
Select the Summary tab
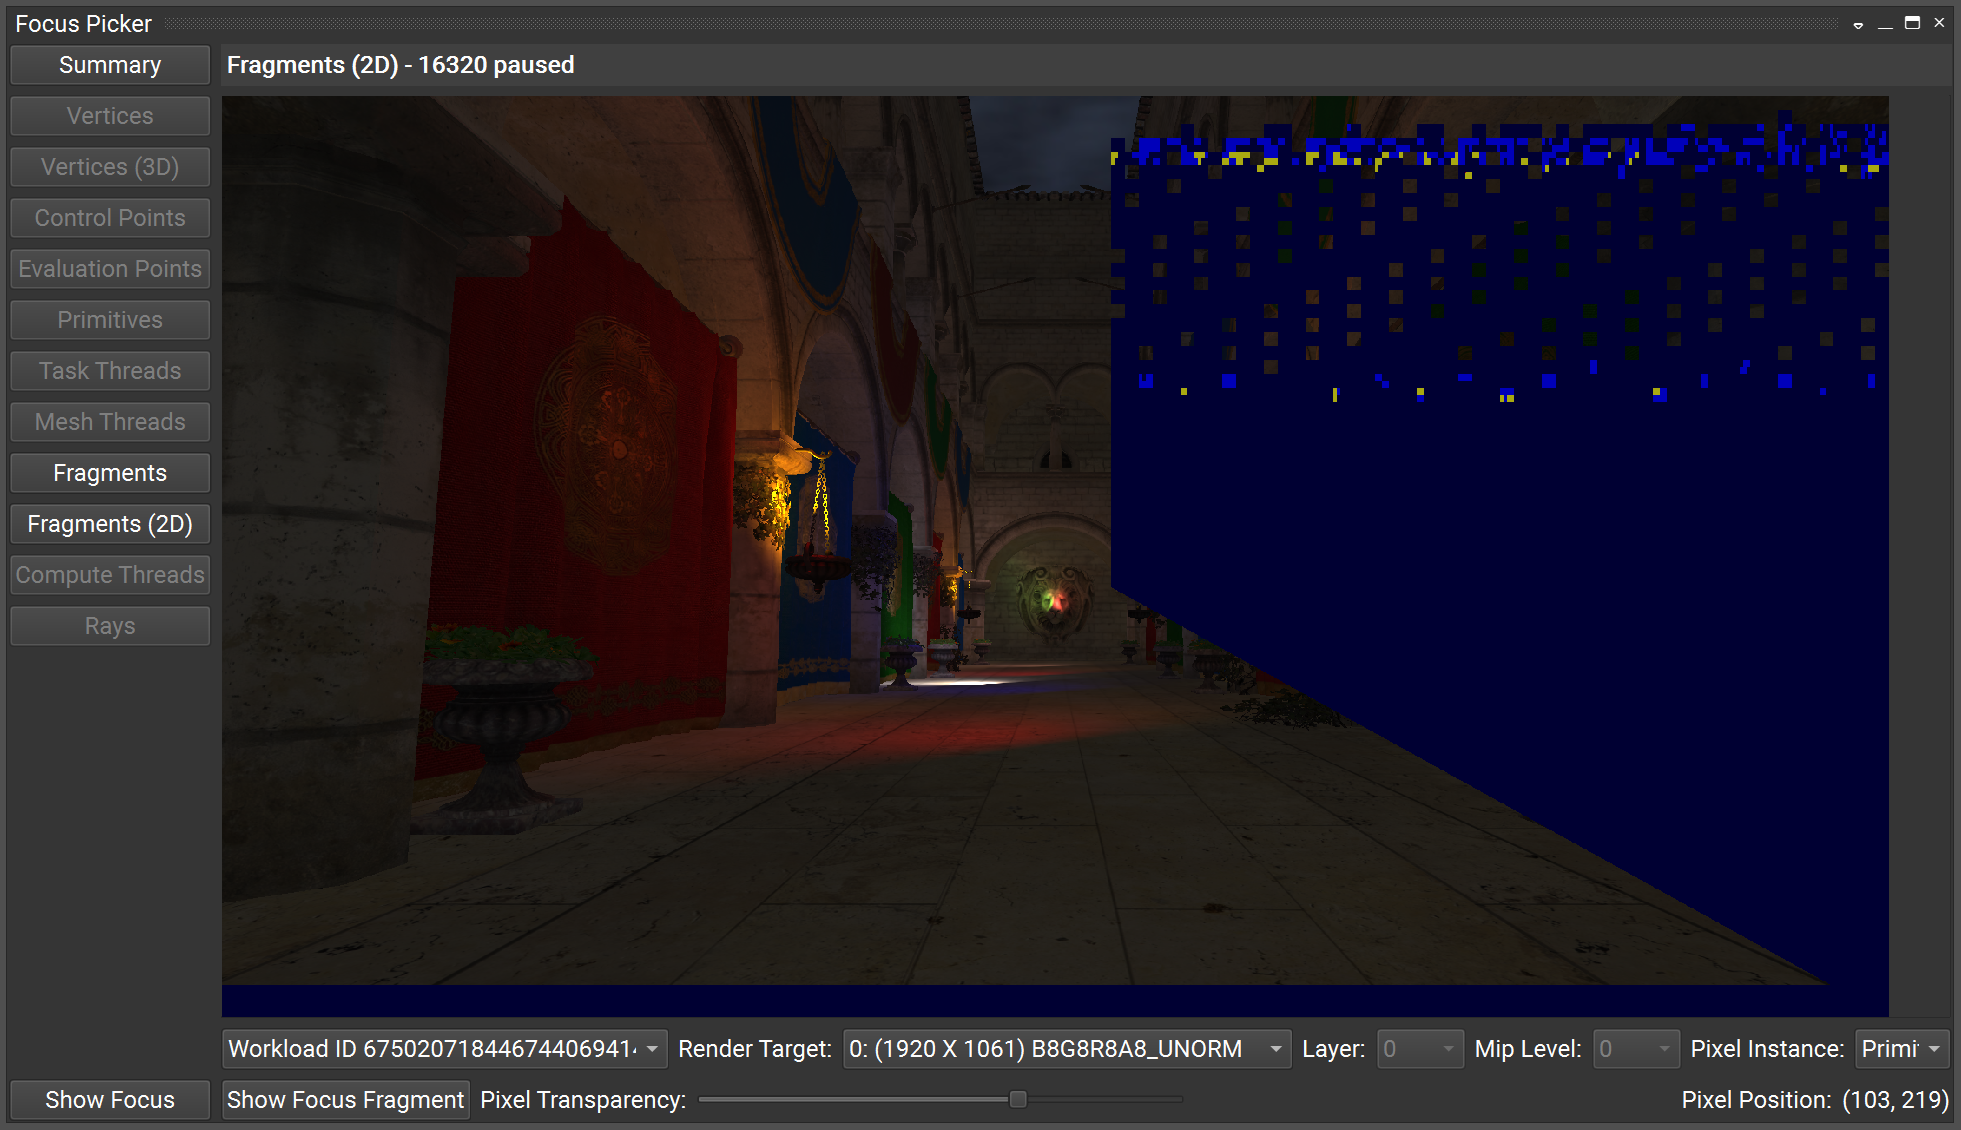coord(109,65)
